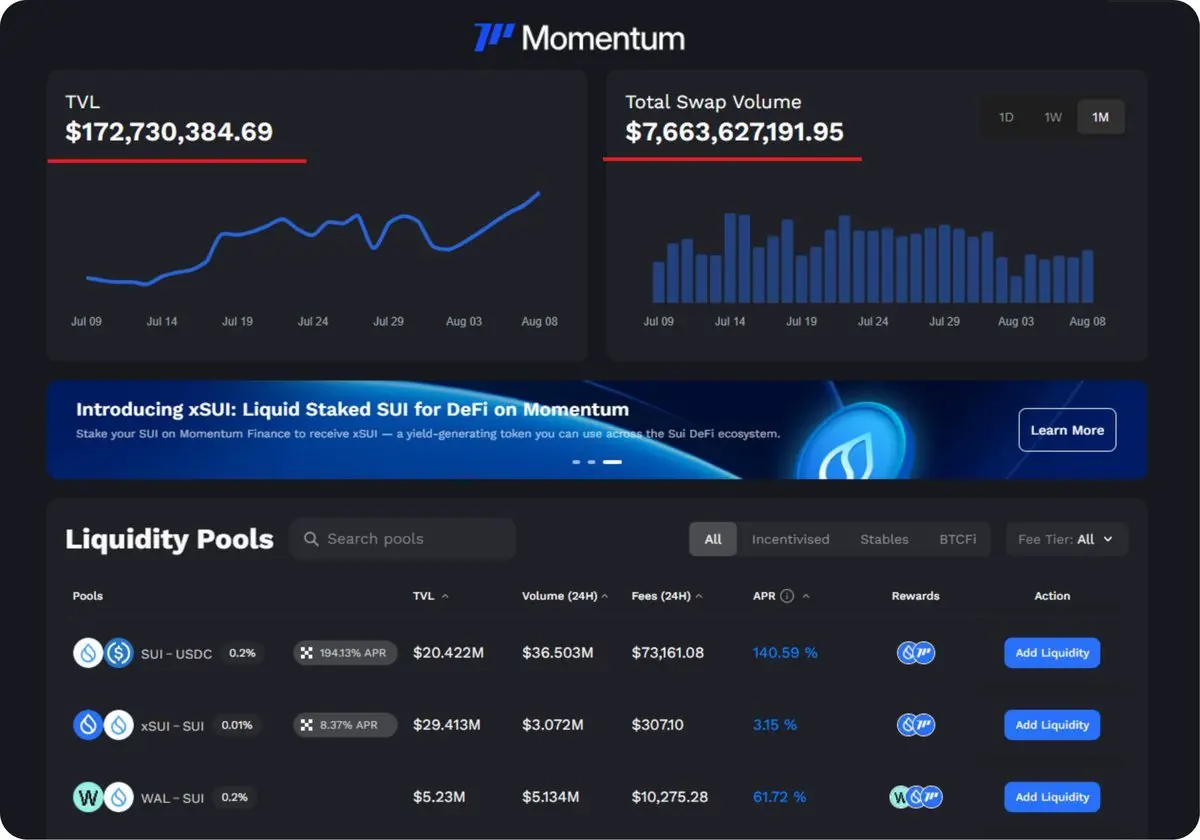Click the search magnifier icon in pools search
Screen dimensions: 1200x840
point(311,539)
